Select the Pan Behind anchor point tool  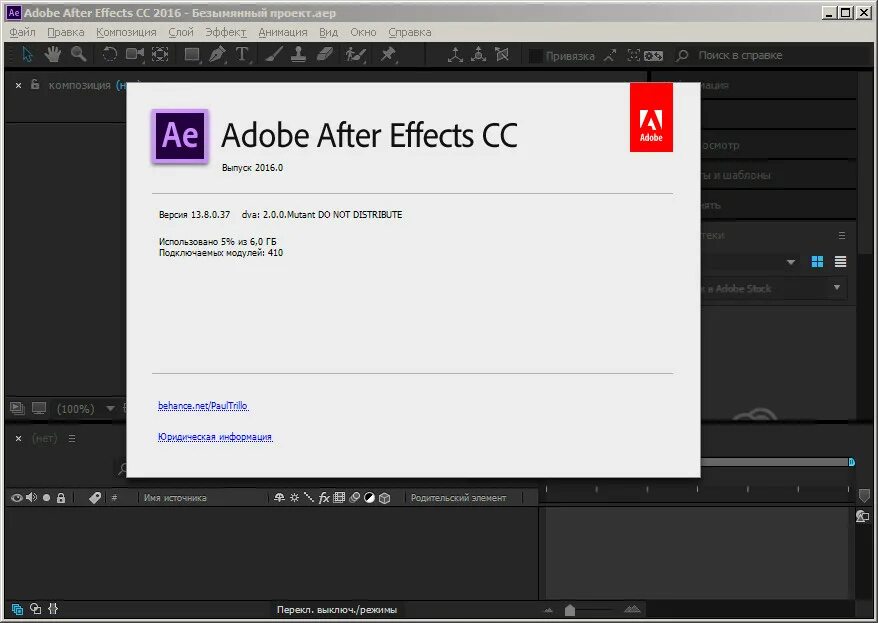point(160,54)
